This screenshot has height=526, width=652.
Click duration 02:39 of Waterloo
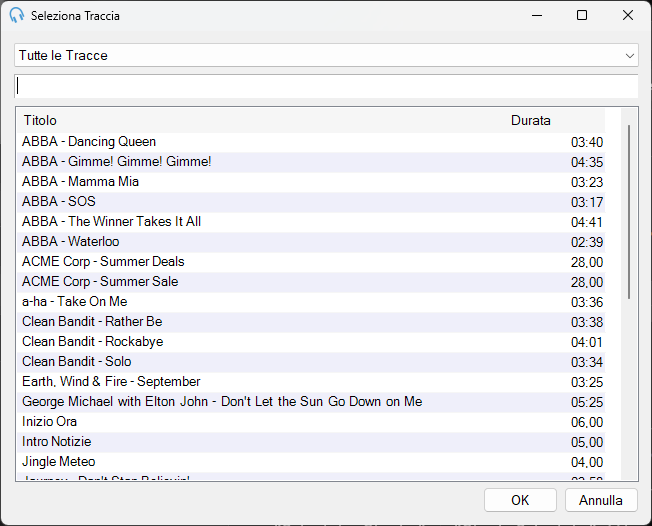587,242
